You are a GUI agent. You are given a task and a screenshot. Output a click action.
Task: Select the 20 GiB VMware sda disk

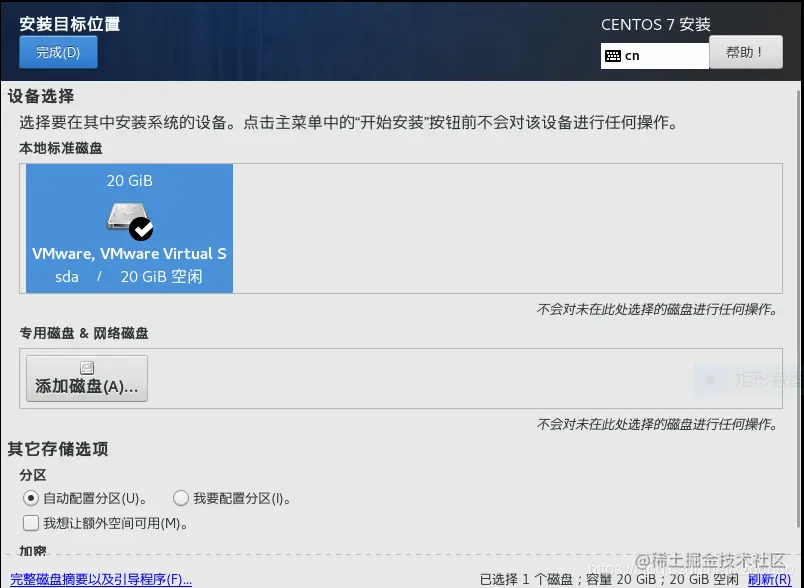(129, 229)
